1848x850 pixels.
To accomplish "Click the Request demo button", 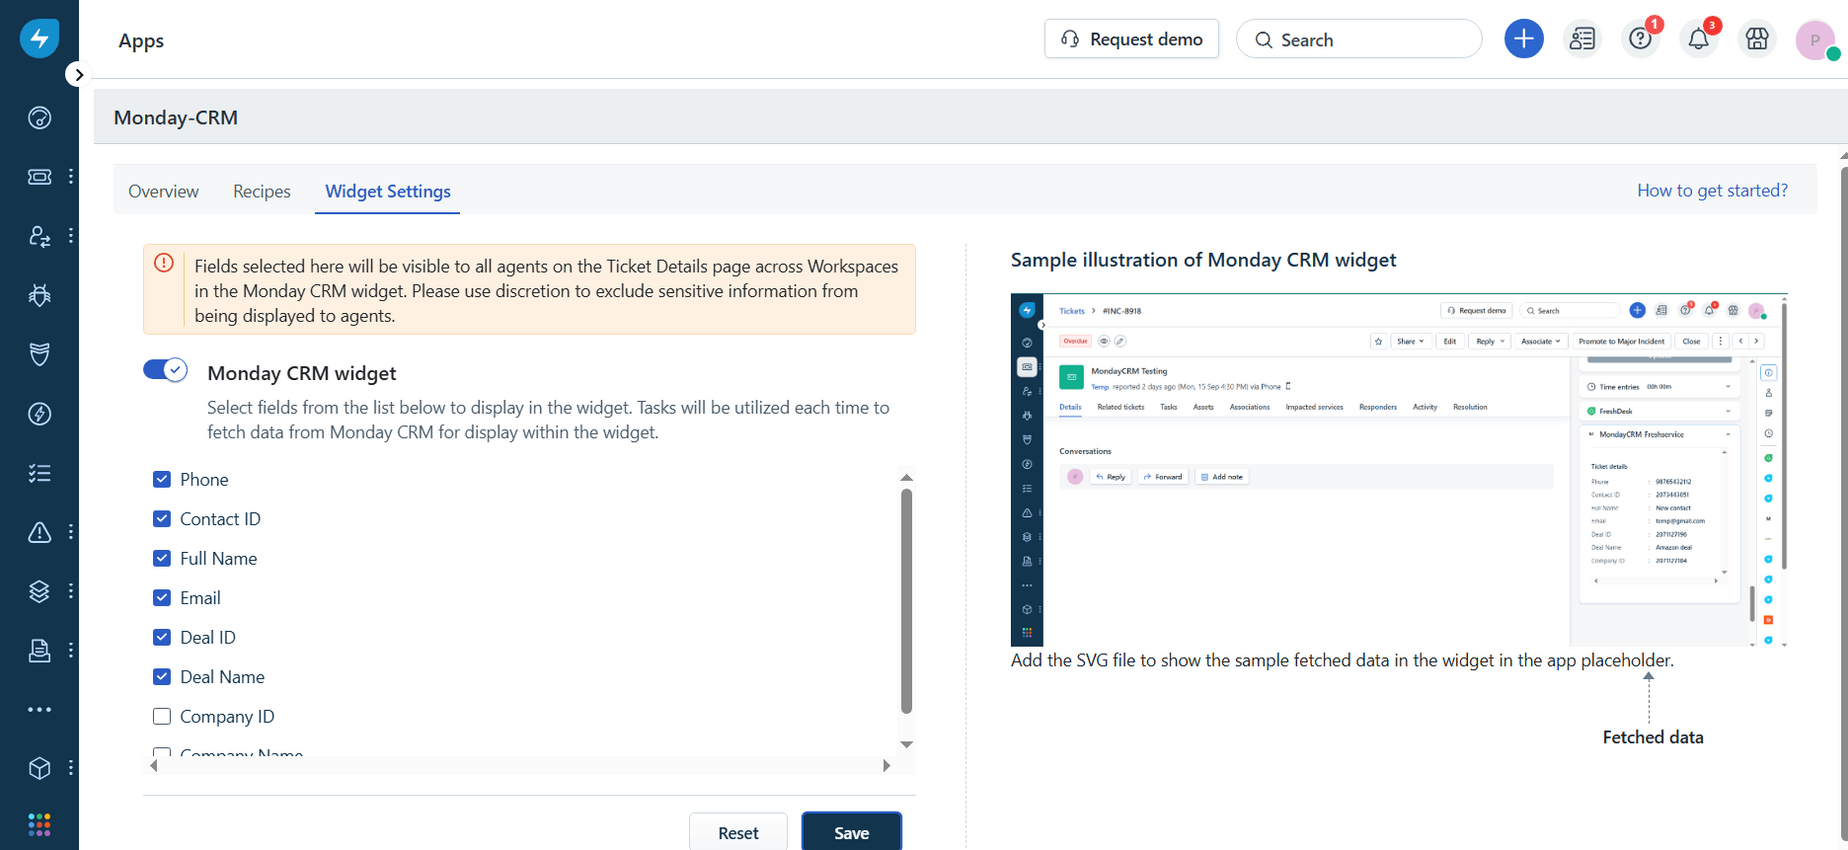I will pyautogui.click(x=1131, y=39).
